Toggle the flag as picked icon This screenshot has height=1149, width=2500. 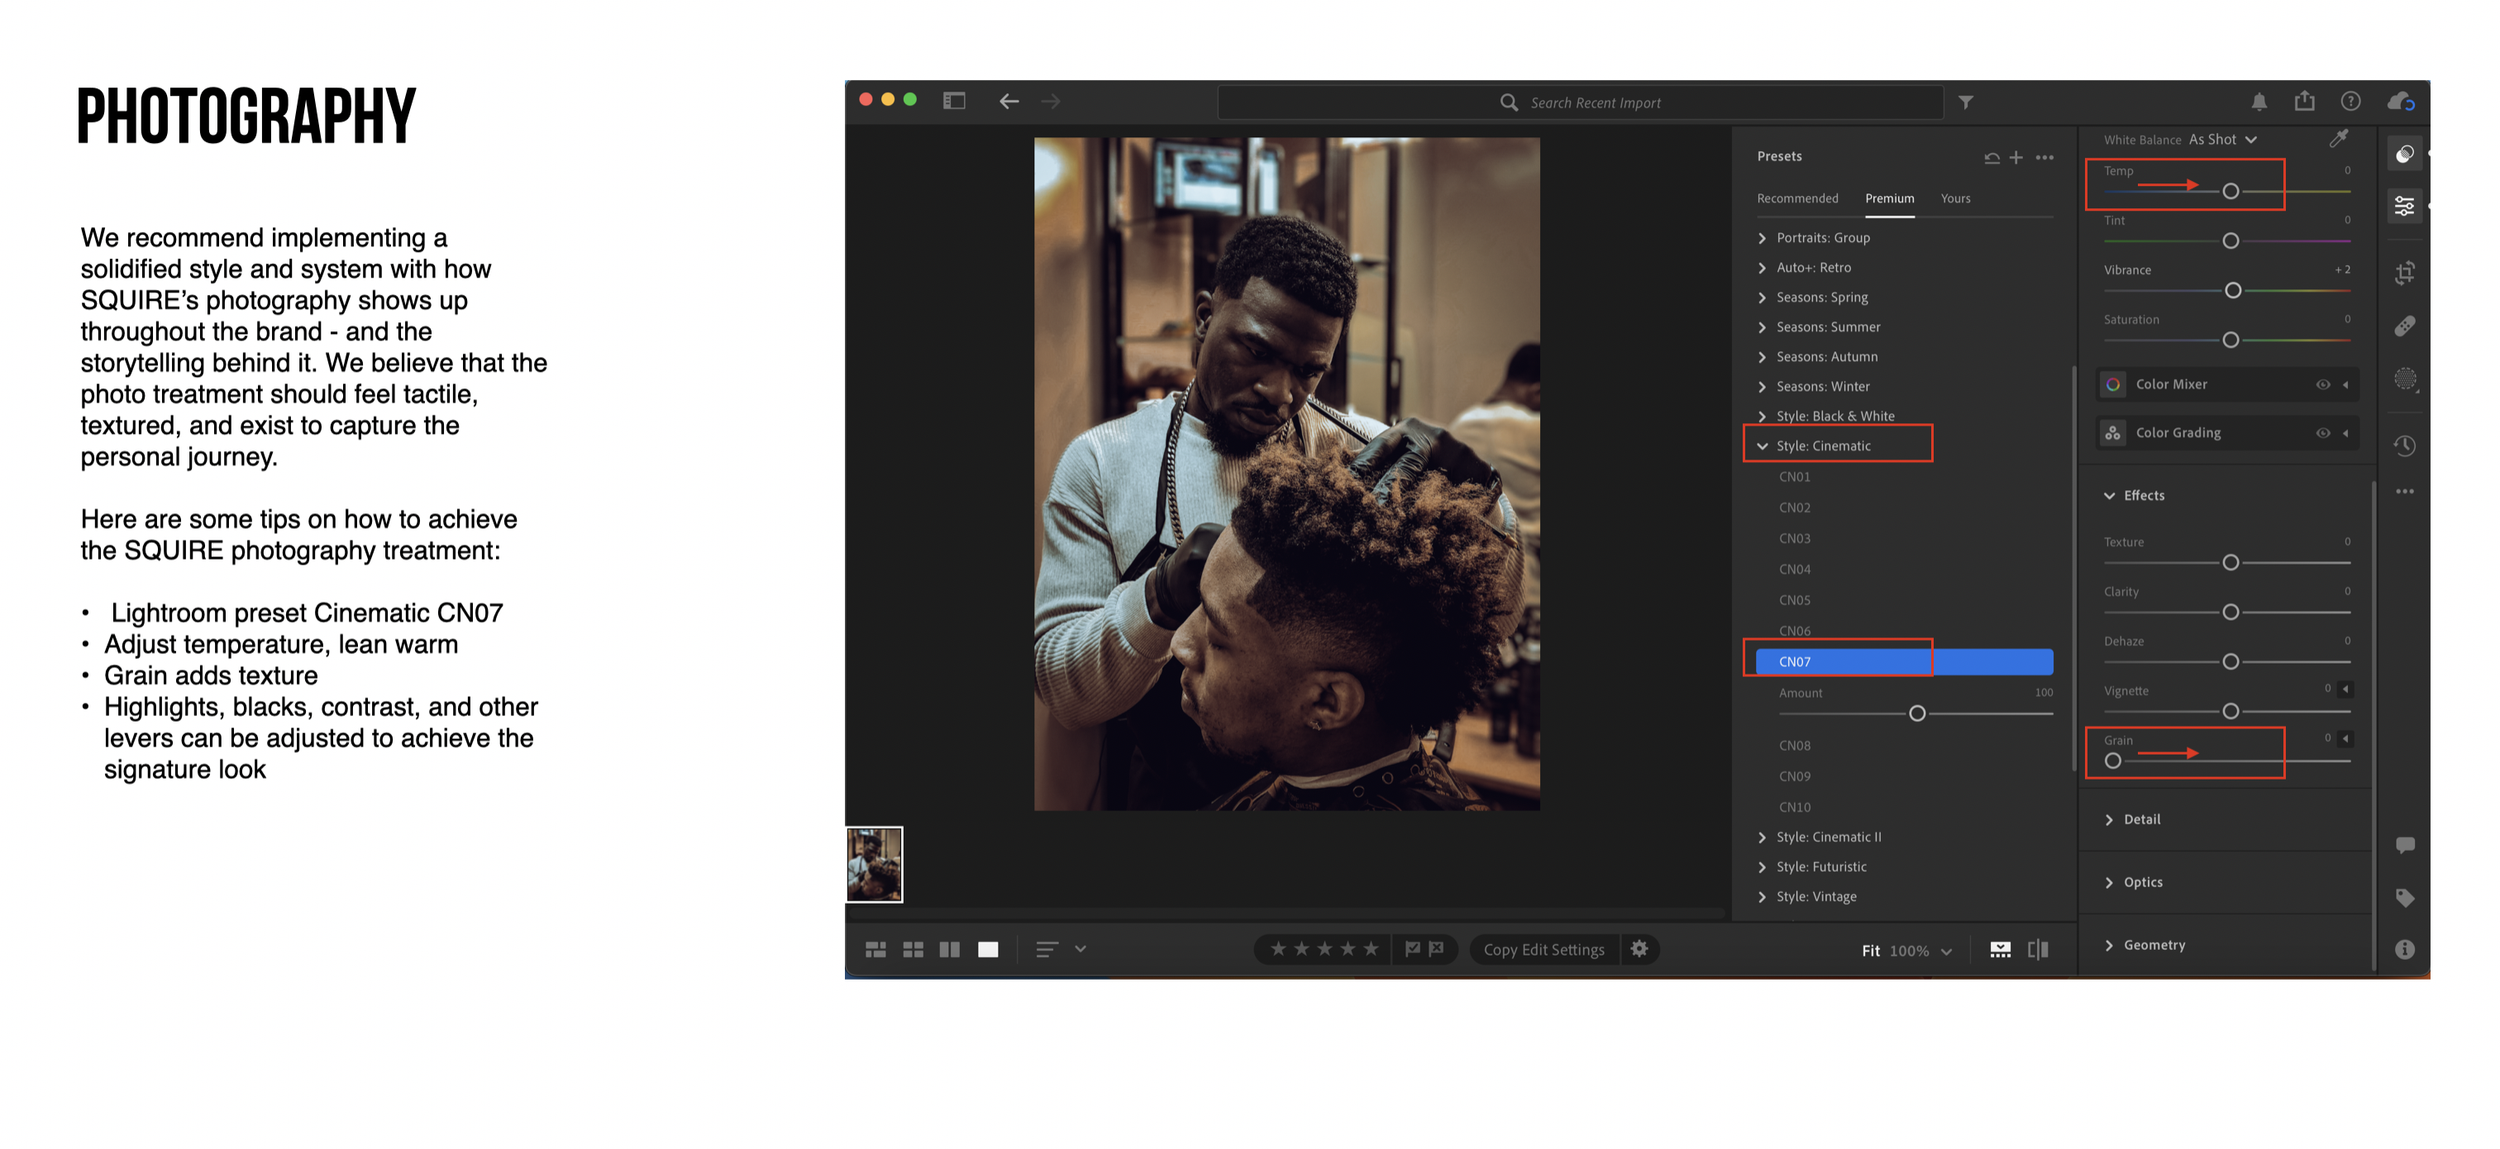[x=1412, y=949]
